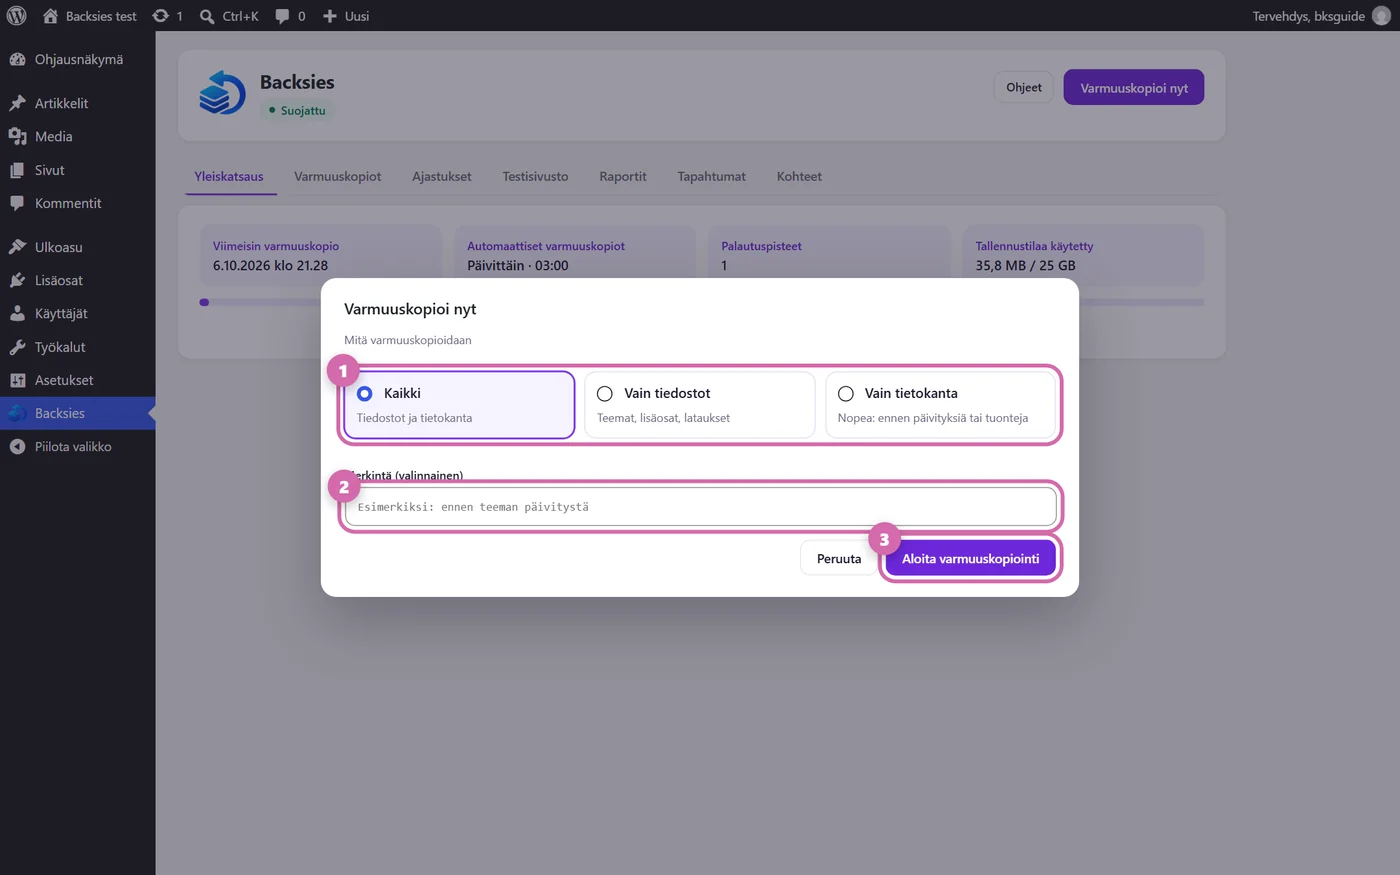Click the Kommentit icon in sidebar
Viewport: 1400px width, 875px height.
[x=17, y=203]
